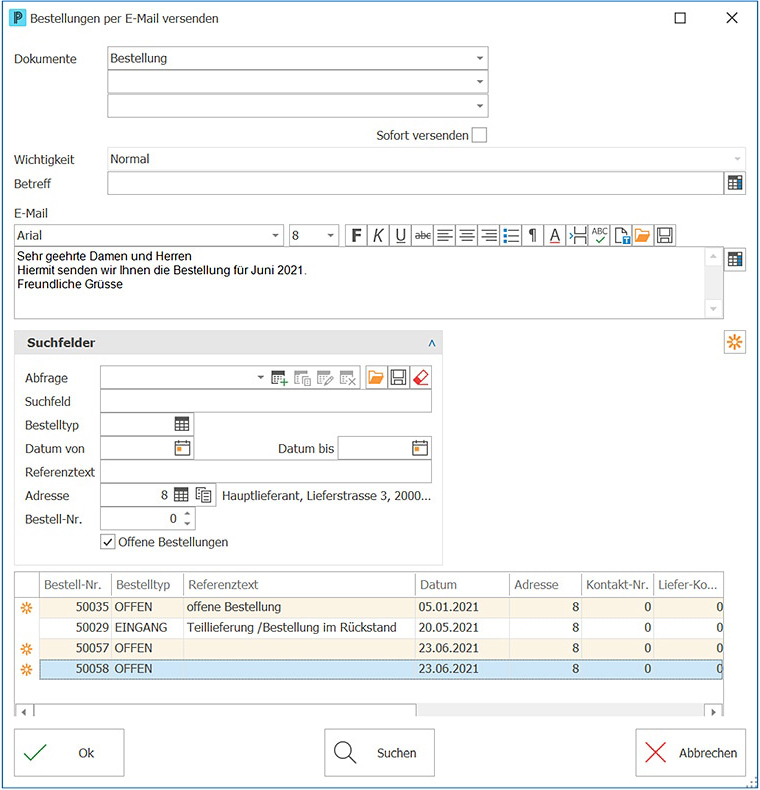Click into the Suchfeld input field

[266, 401]
